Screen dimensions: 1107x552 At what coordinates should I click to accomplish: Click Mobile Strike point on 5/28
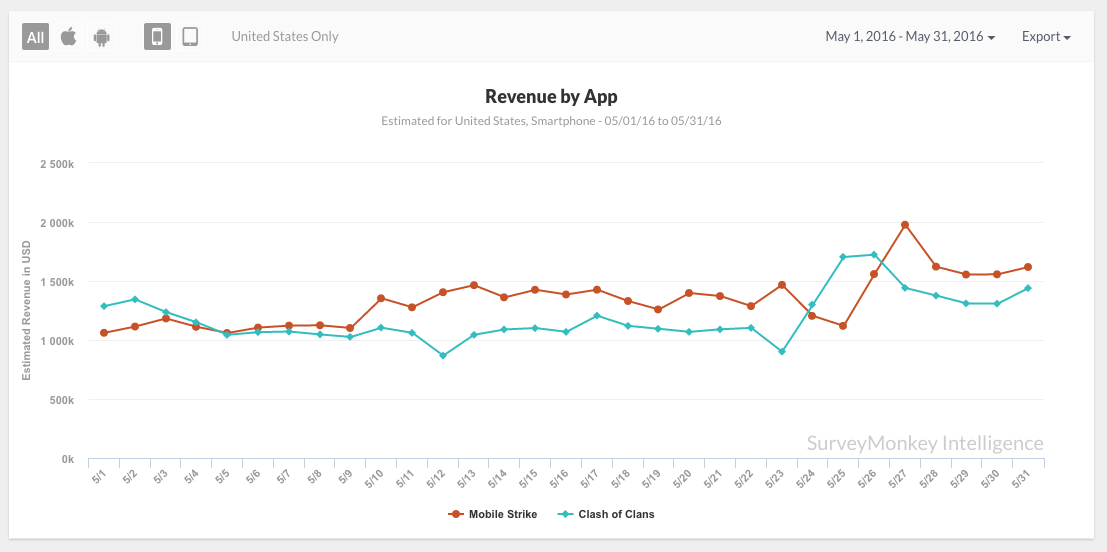[935, 267]
